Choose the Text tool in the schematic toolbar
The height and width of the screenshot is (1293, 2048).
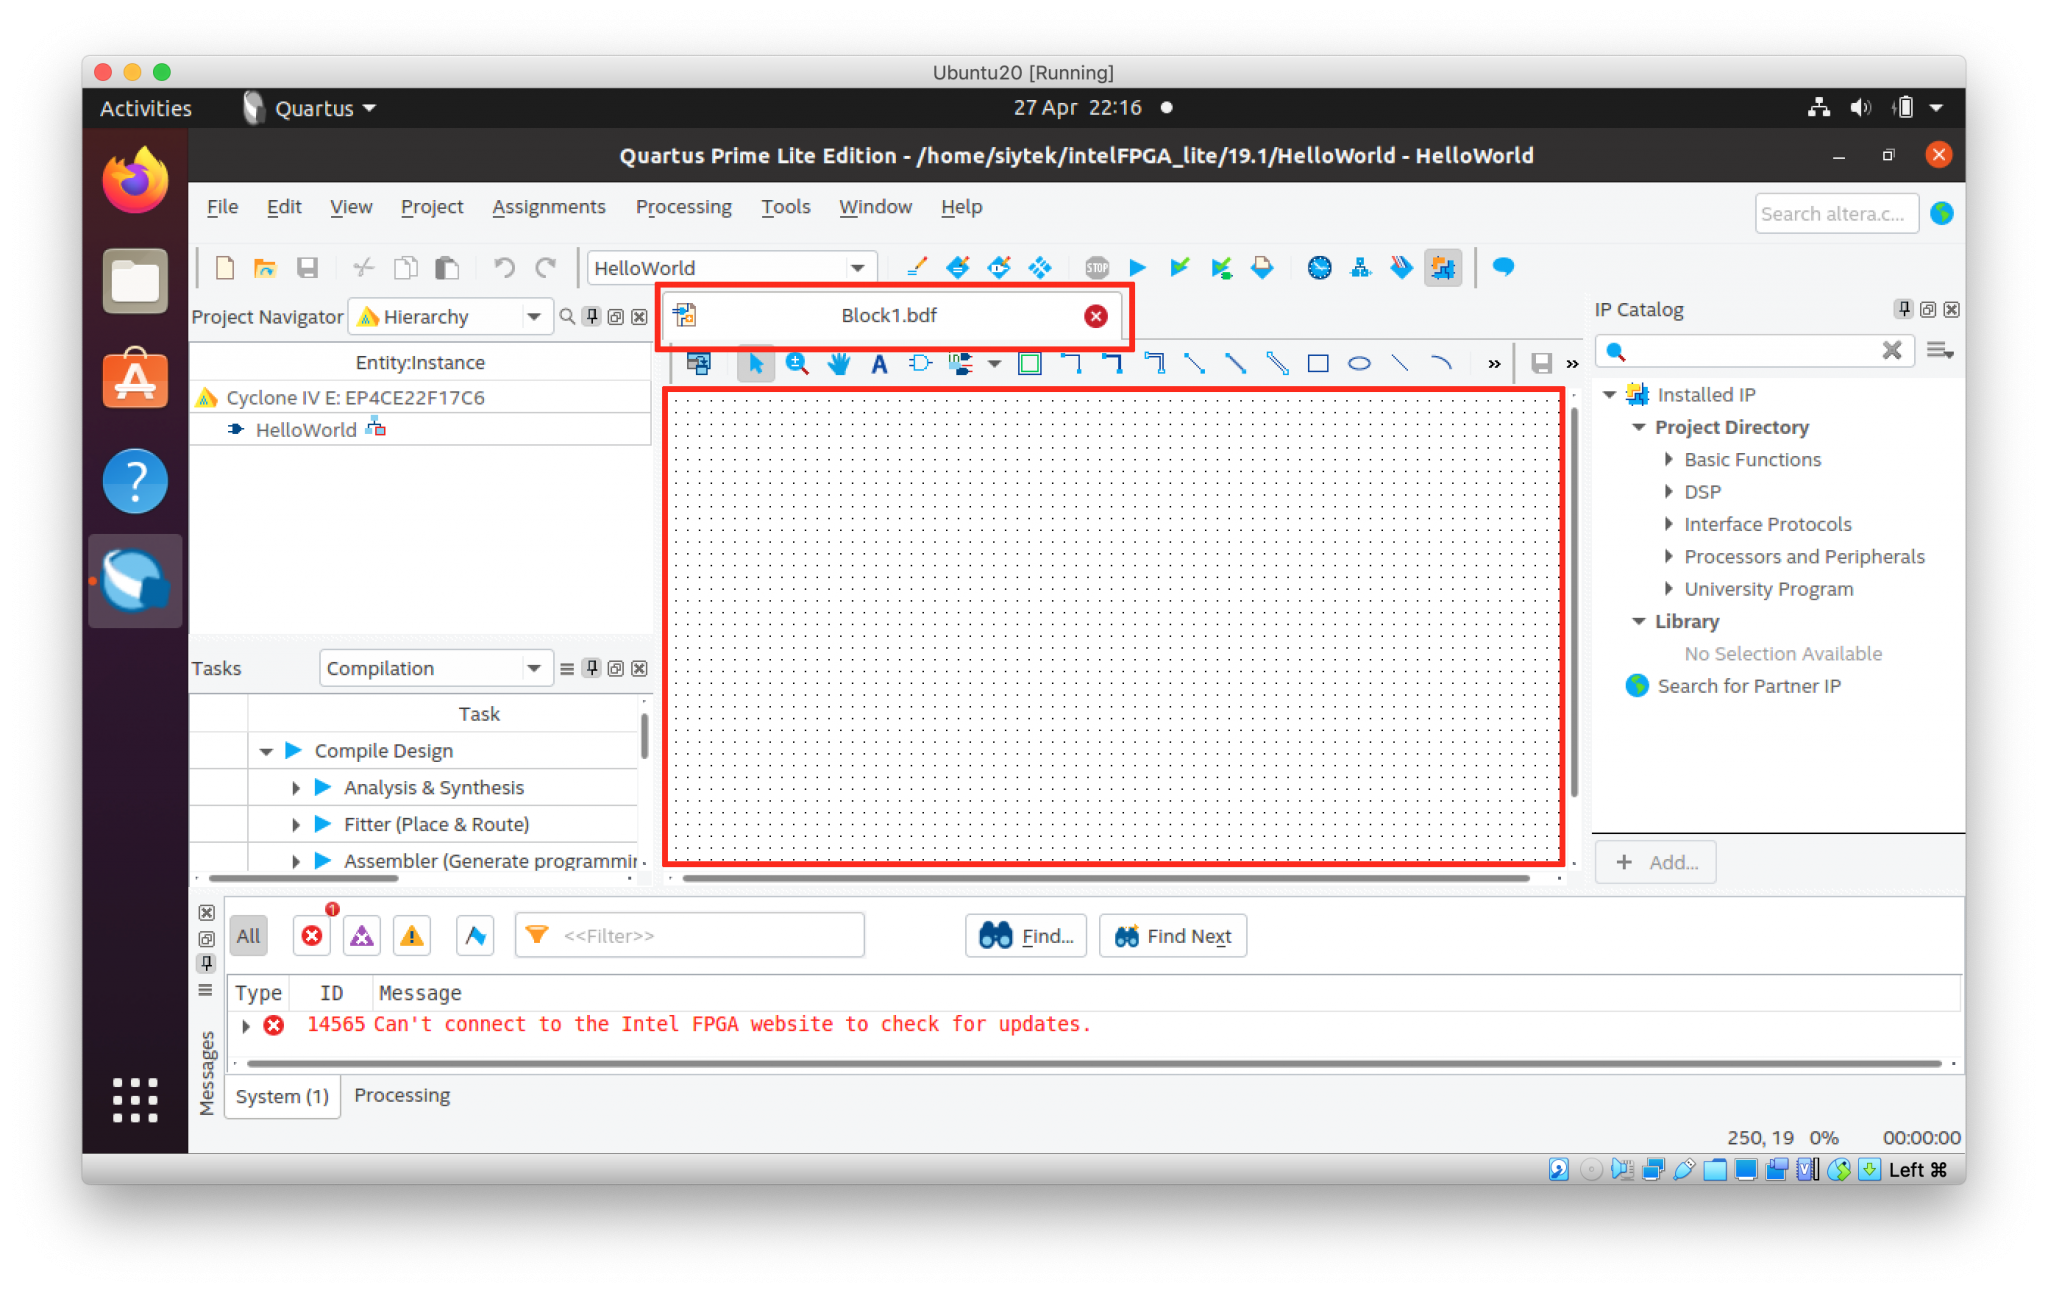[x=878, y=364]
